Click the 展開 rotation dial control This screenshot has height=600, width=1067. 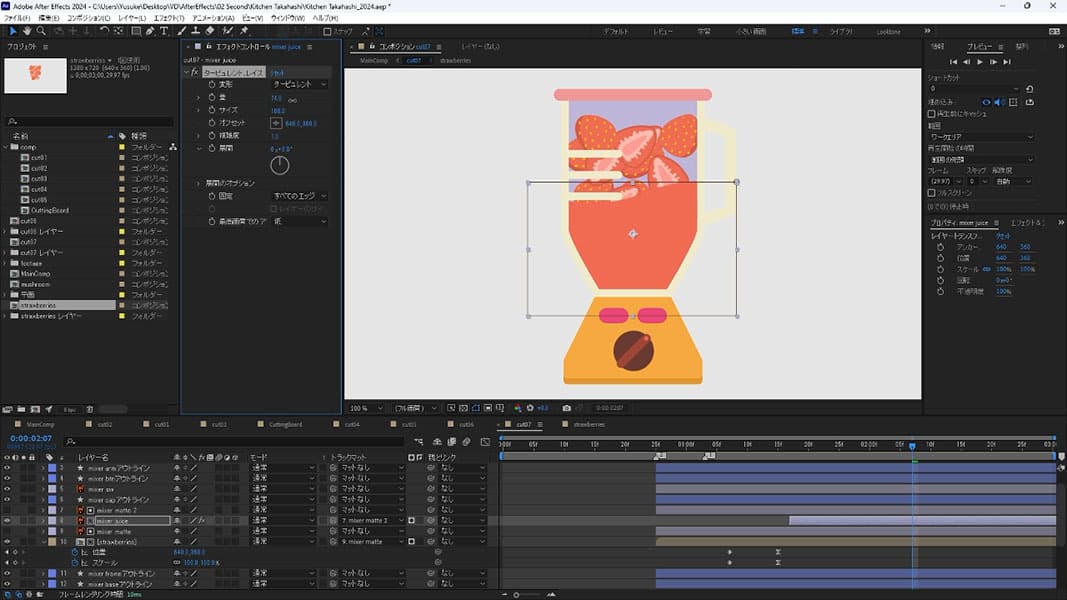pyautogui.click(x=280, y=165)
